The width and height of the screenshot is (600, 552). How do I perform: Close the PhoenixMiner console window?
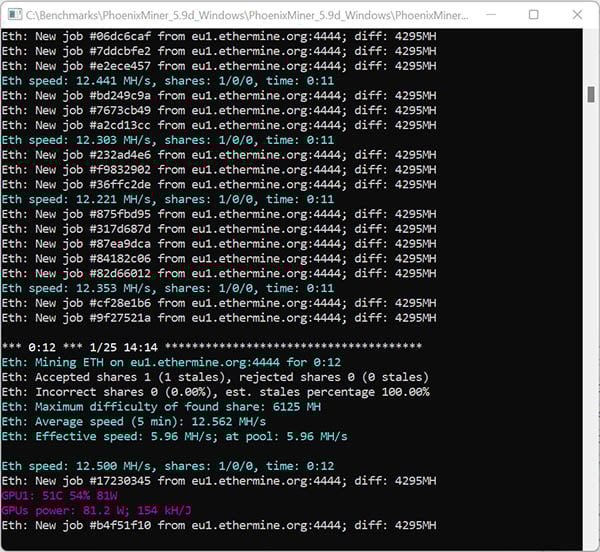[x=577, y=15]
